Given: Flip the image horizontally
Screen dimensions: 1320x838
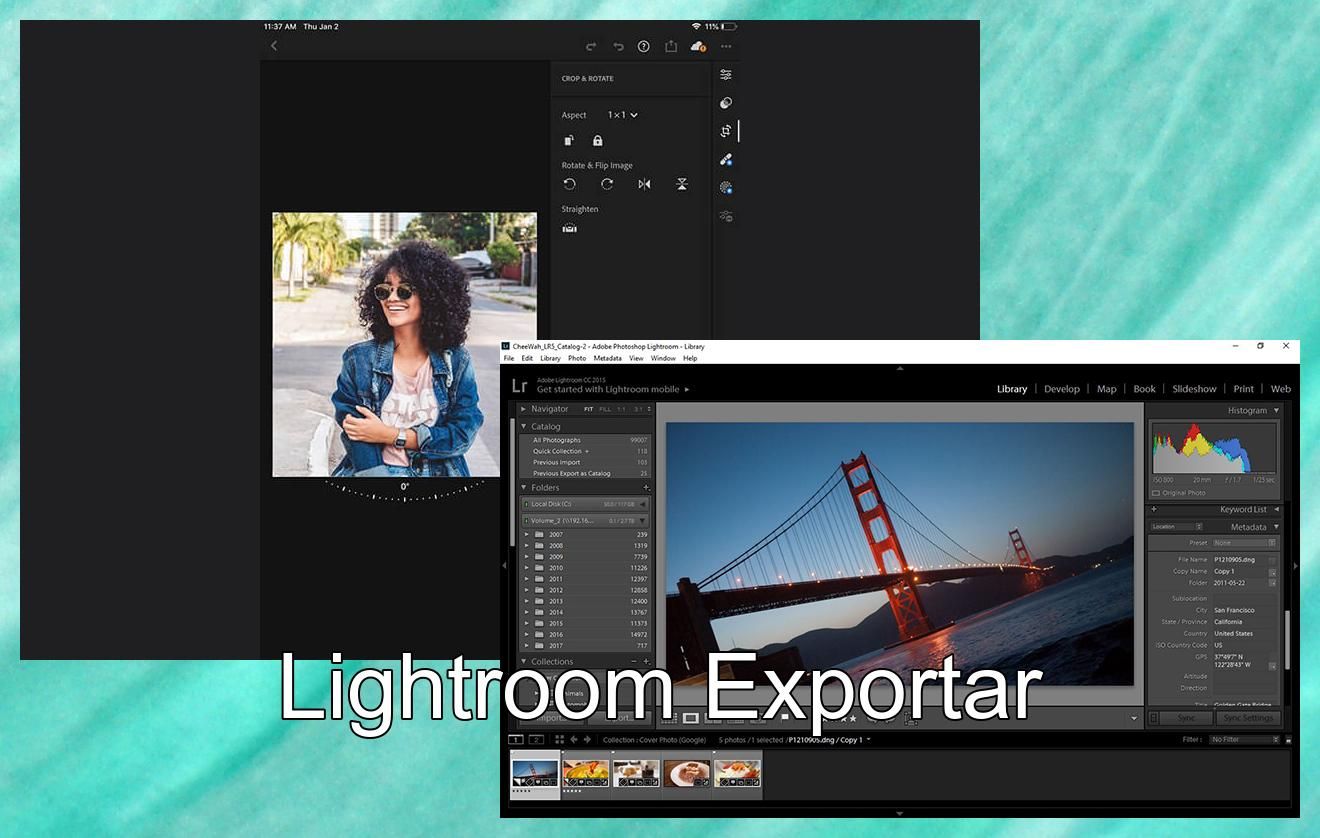Looking at the screenshot, I should point(644,184).
